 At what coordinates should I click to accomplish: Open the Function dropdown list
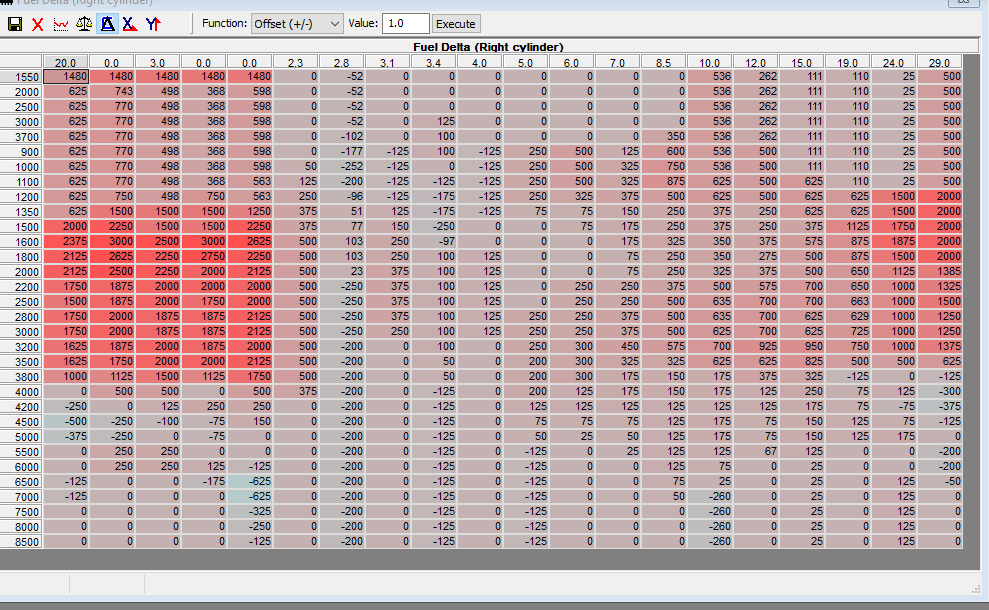pyautogui.click(x=297, y=23)
